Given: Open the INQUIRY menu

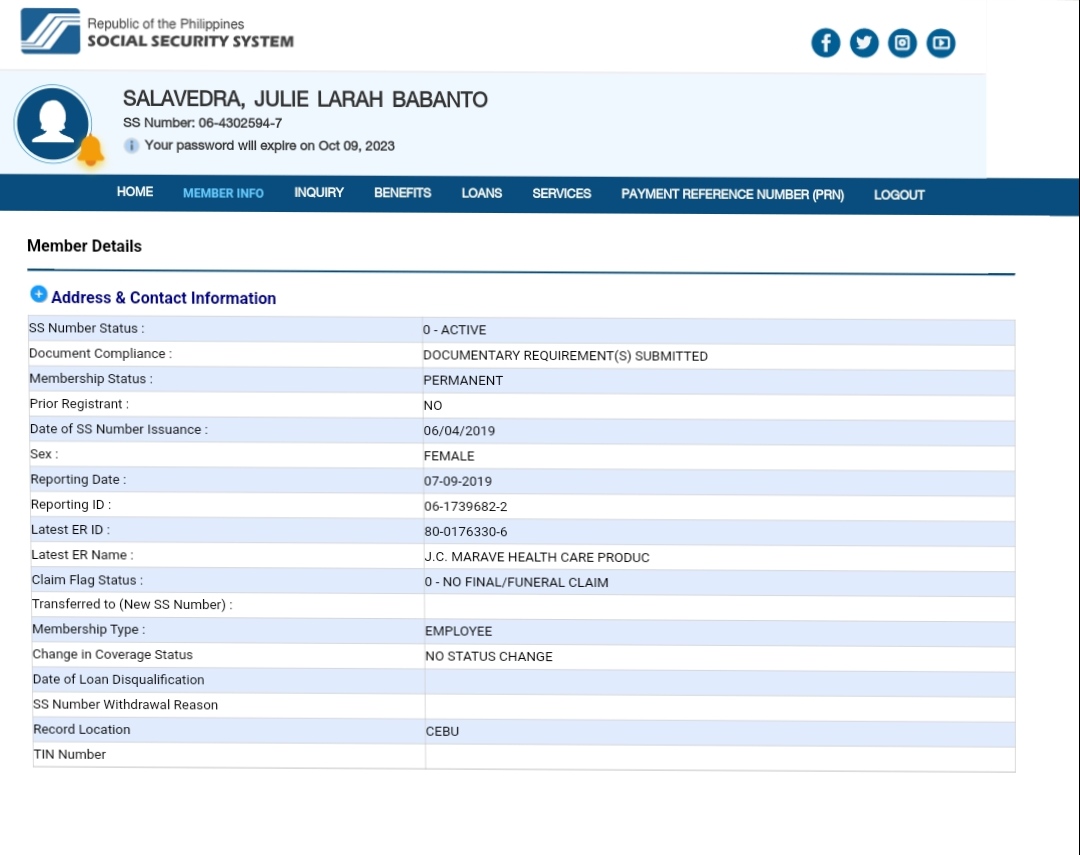Looking at the screenshot, I should pos(319,193).
